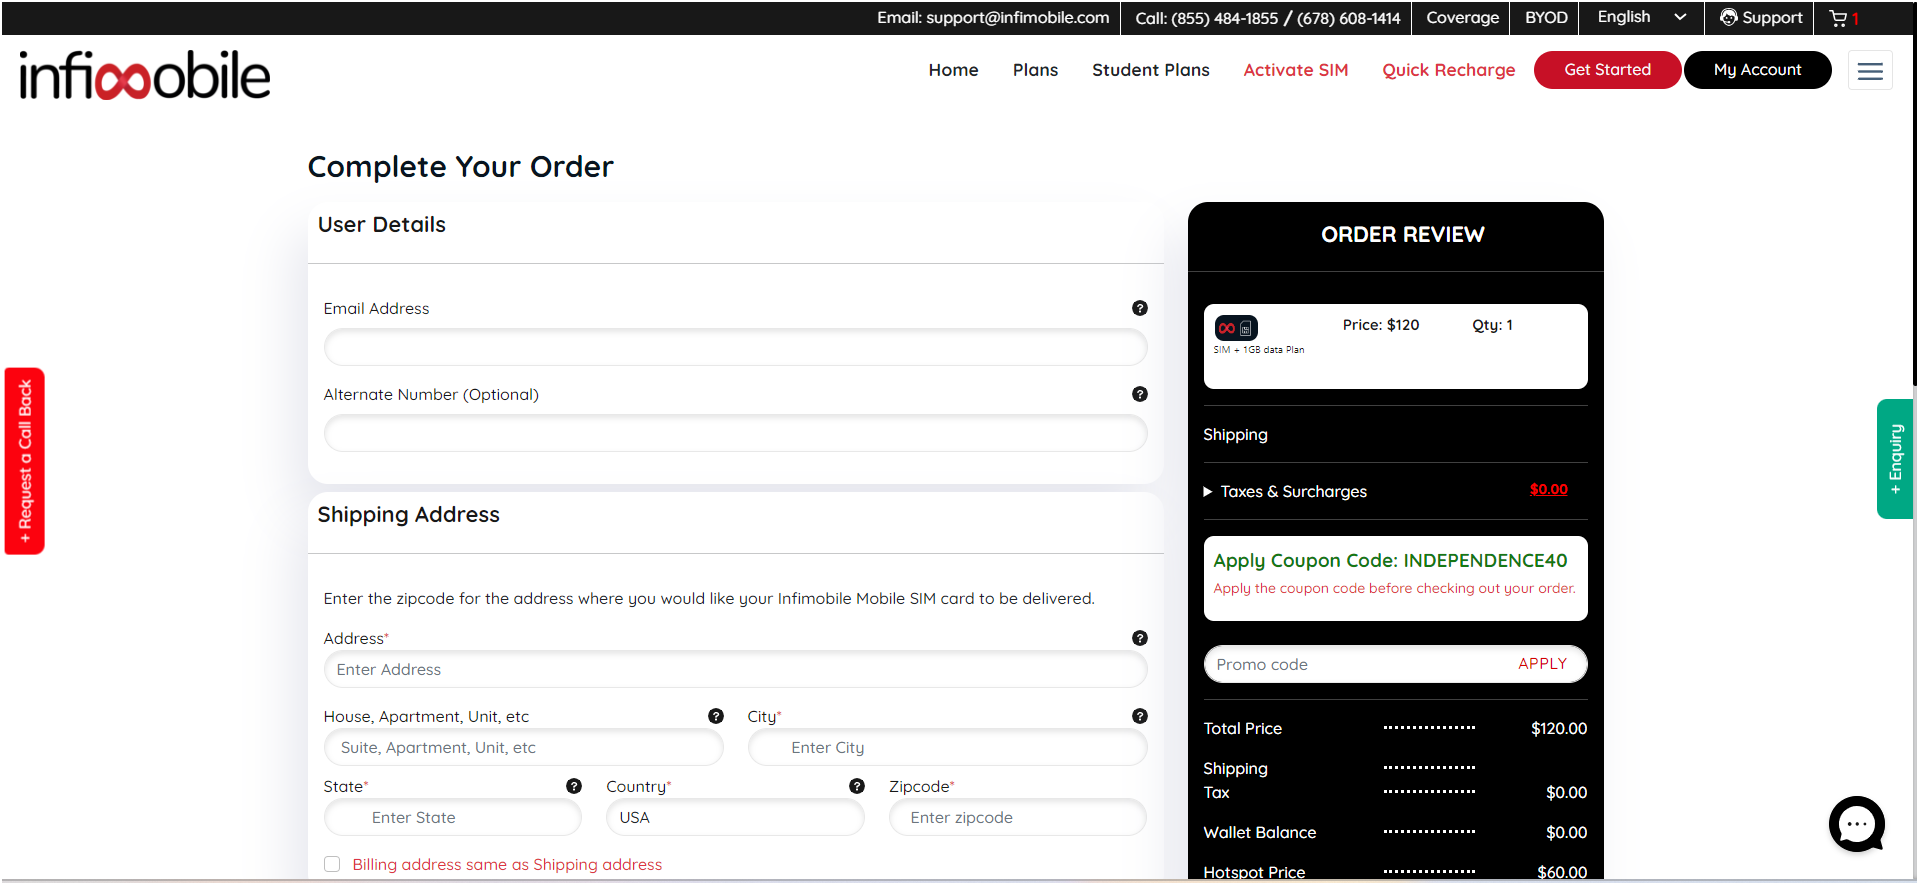Focus the Email Address field

click(735, 347)
